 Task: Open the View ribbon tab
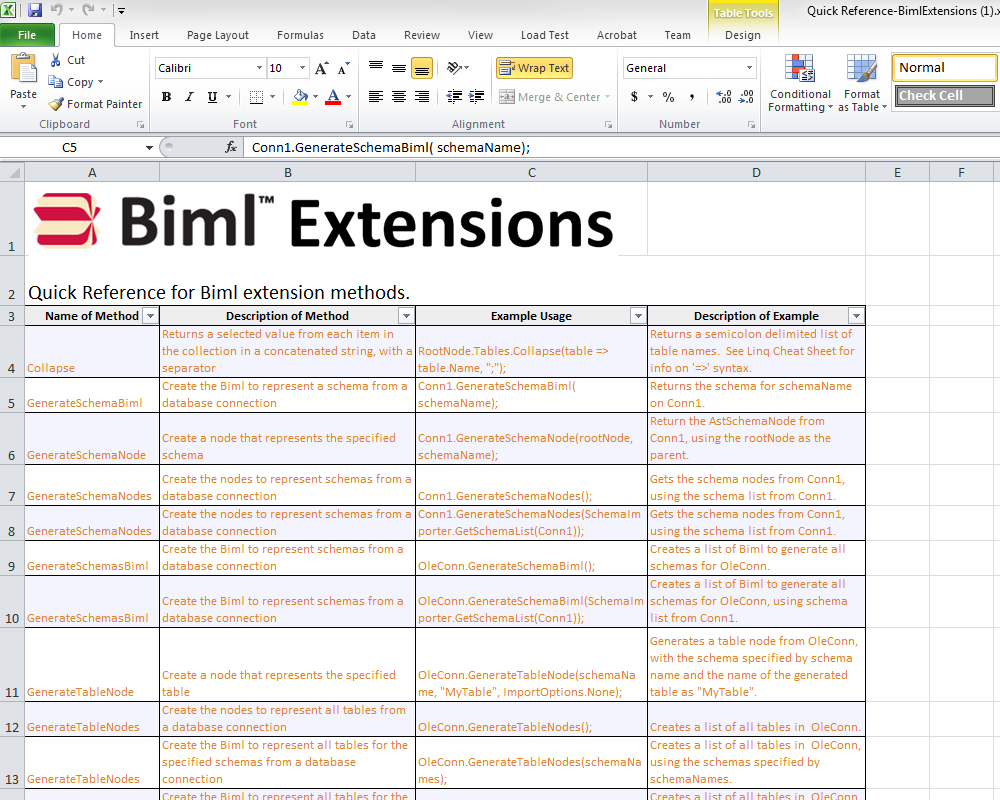pyautogui.click(x=480, y=35)
